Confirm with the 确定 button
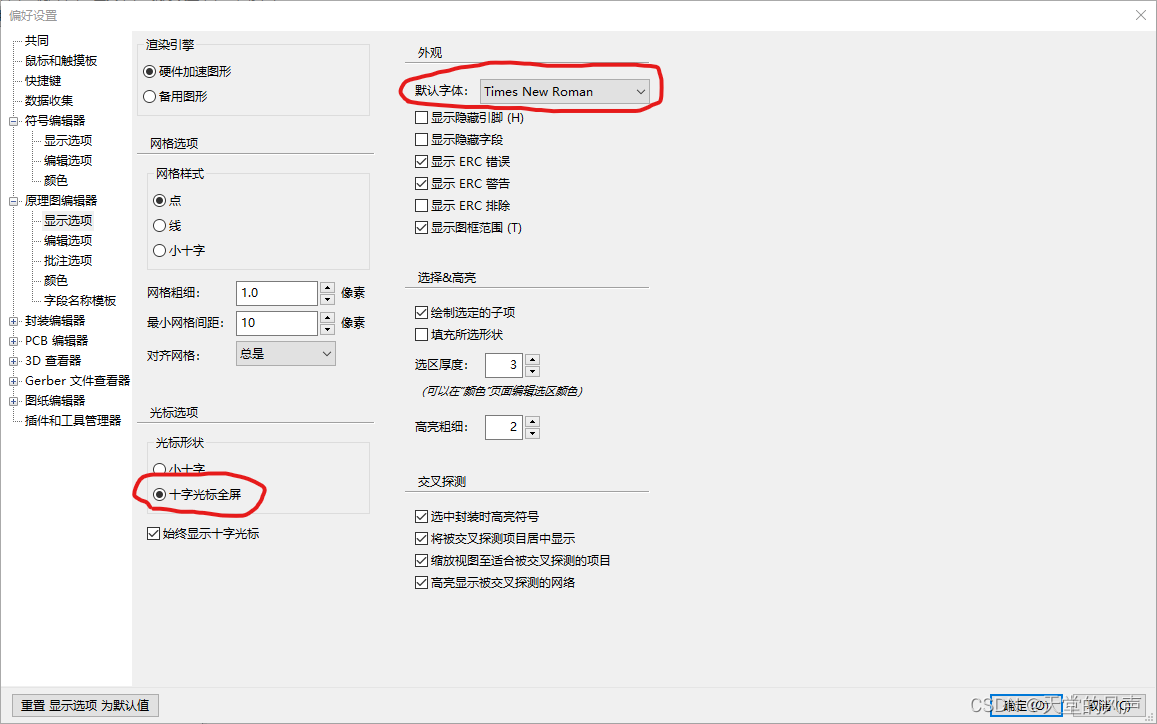The image size is (1157, 724). point(1026,706)
